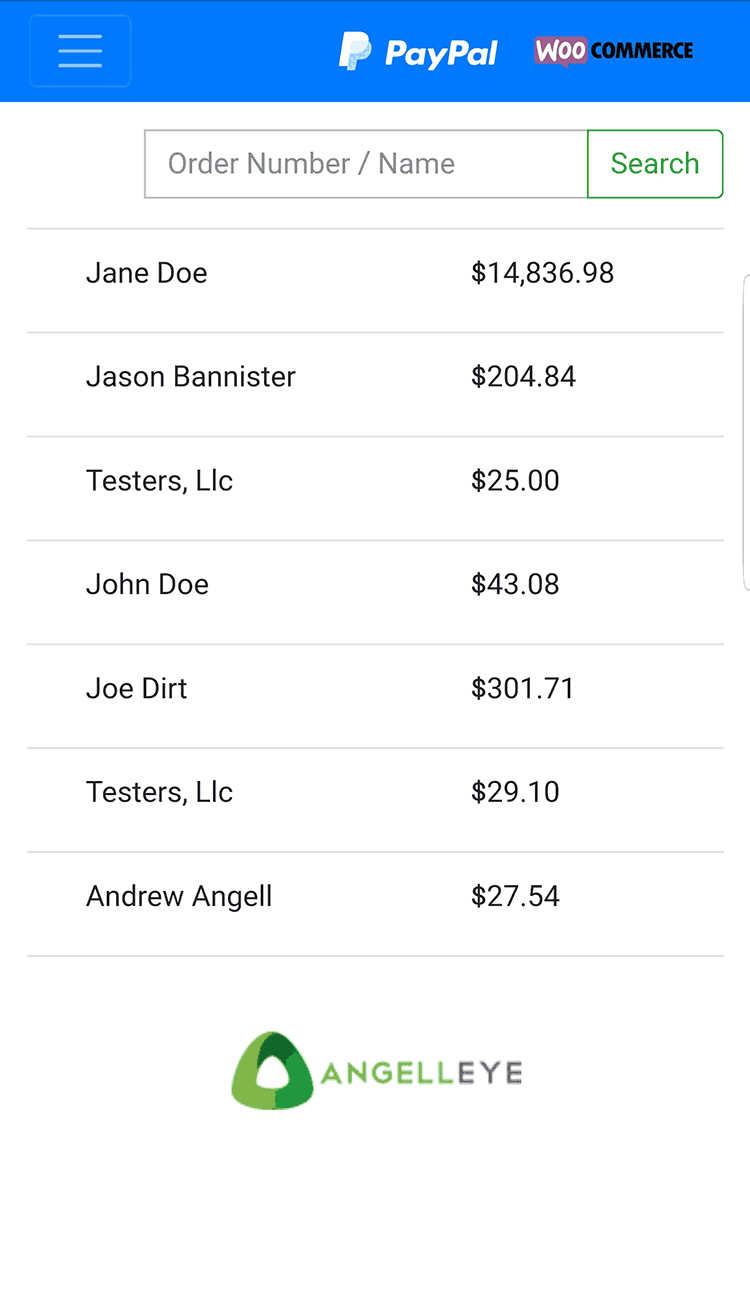Open the hamburger navigation menu
Image resolution: width=750 pixels, height=1308 pixels.
(80, 51)
